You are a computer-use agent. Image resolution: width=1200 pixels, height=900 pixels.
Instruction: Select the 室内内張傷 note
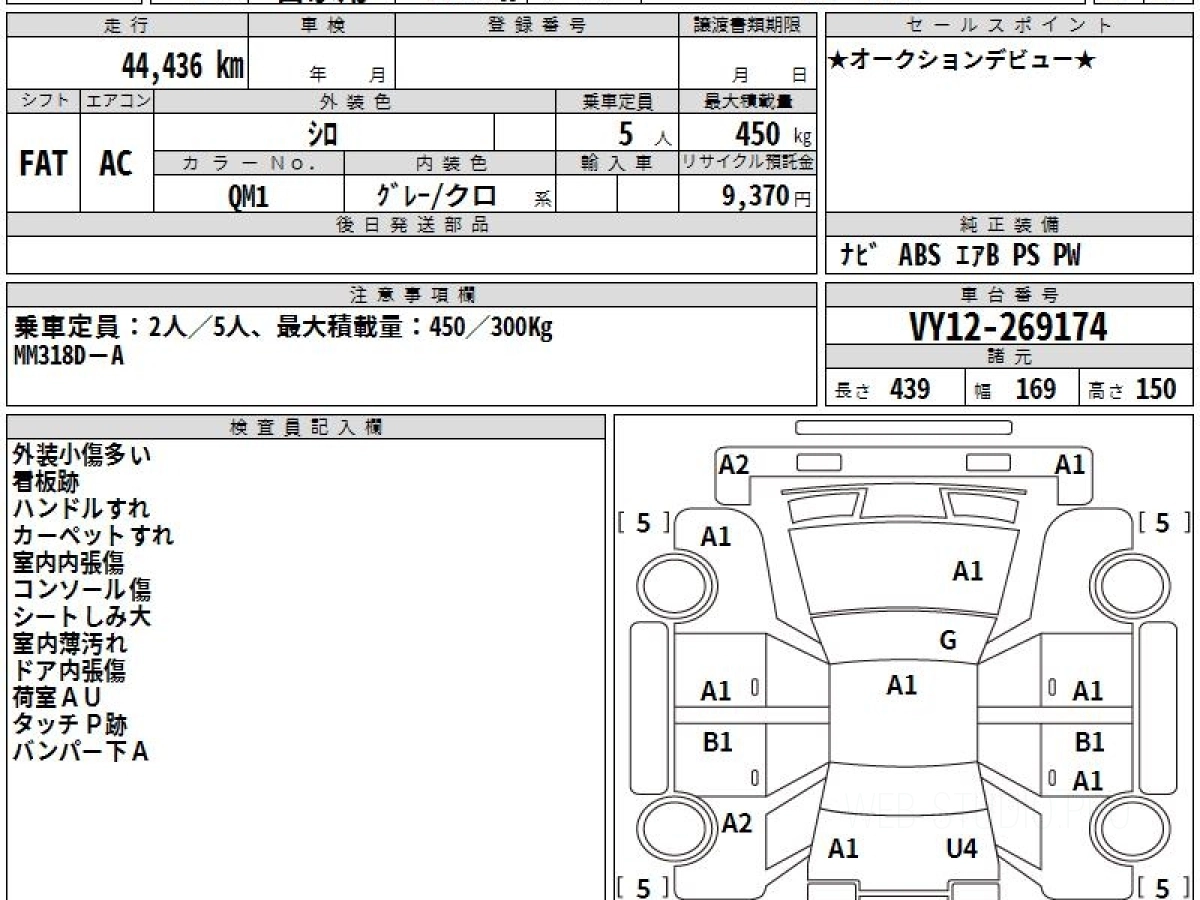point(69,562)
